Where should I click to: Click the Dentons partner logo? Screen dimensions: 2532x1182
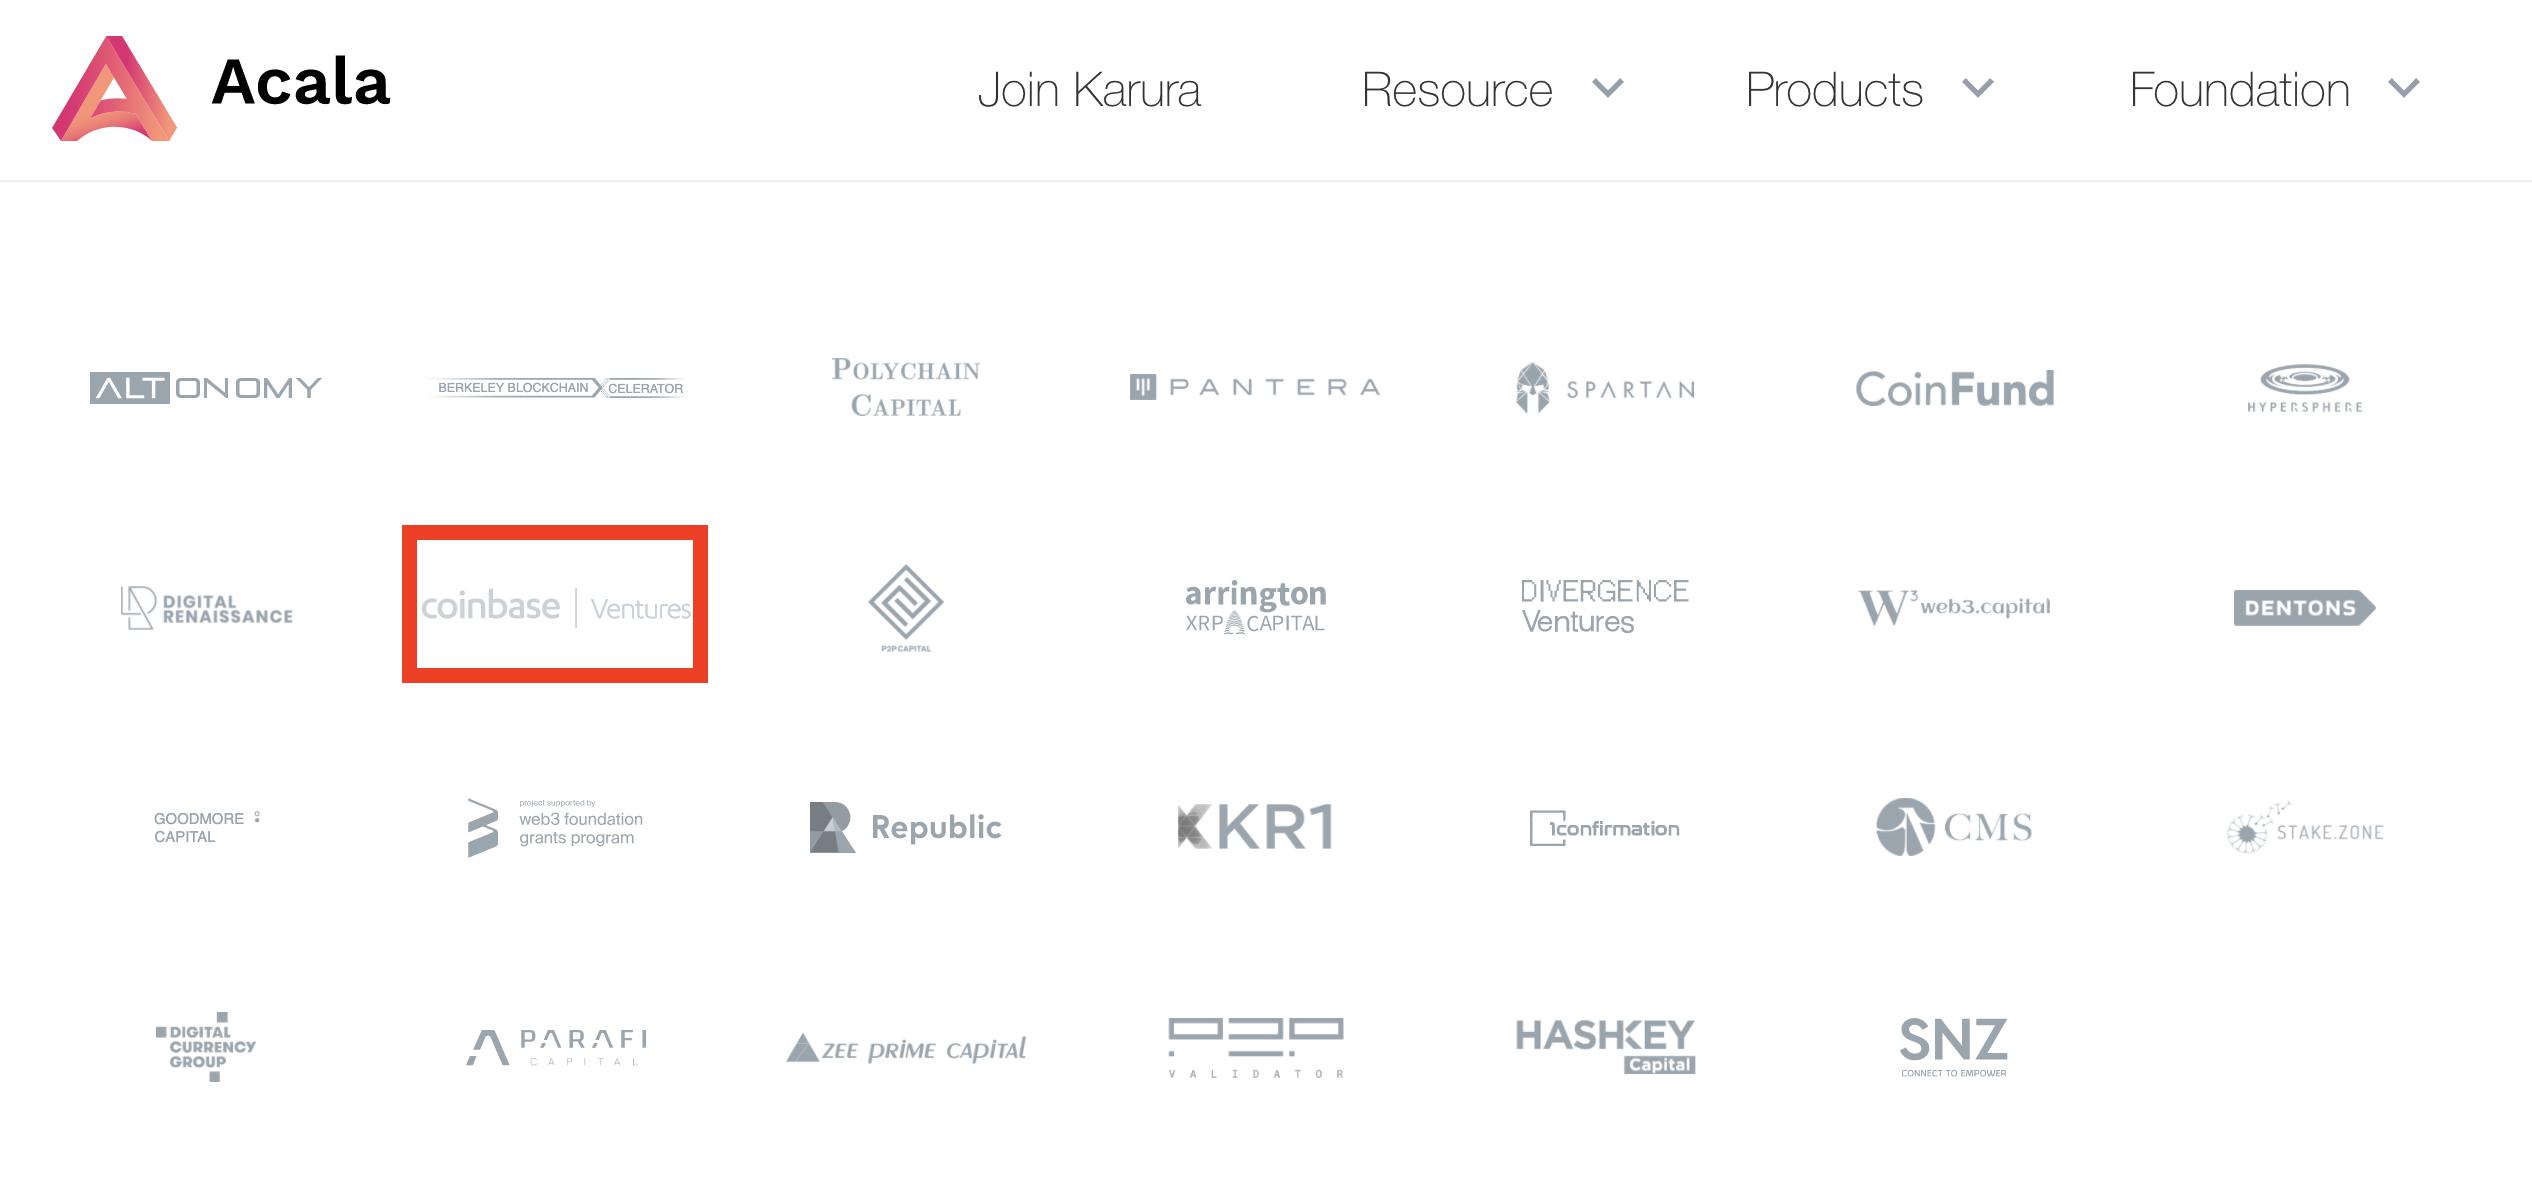2306,608
